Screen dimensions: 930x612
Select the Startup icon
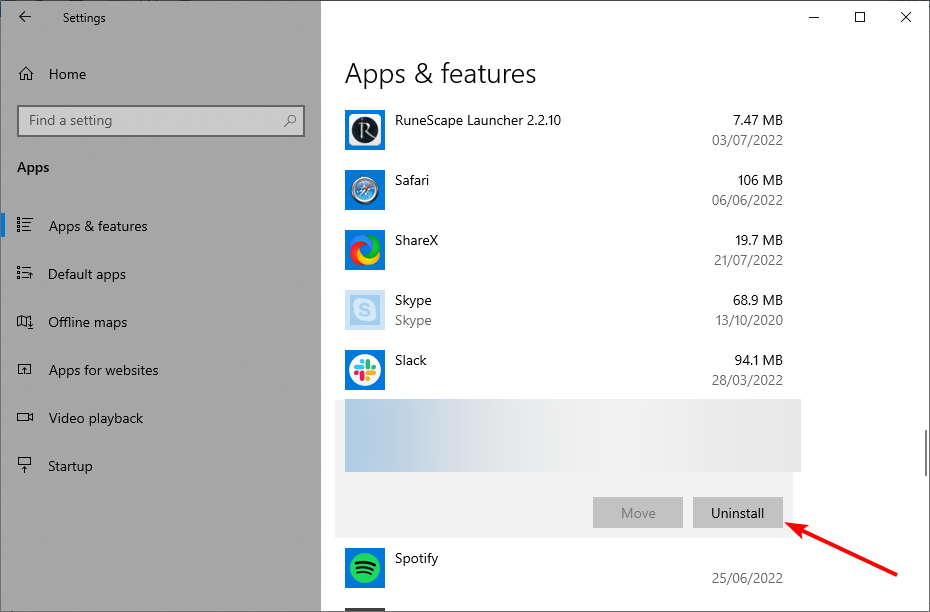point(24,466)
